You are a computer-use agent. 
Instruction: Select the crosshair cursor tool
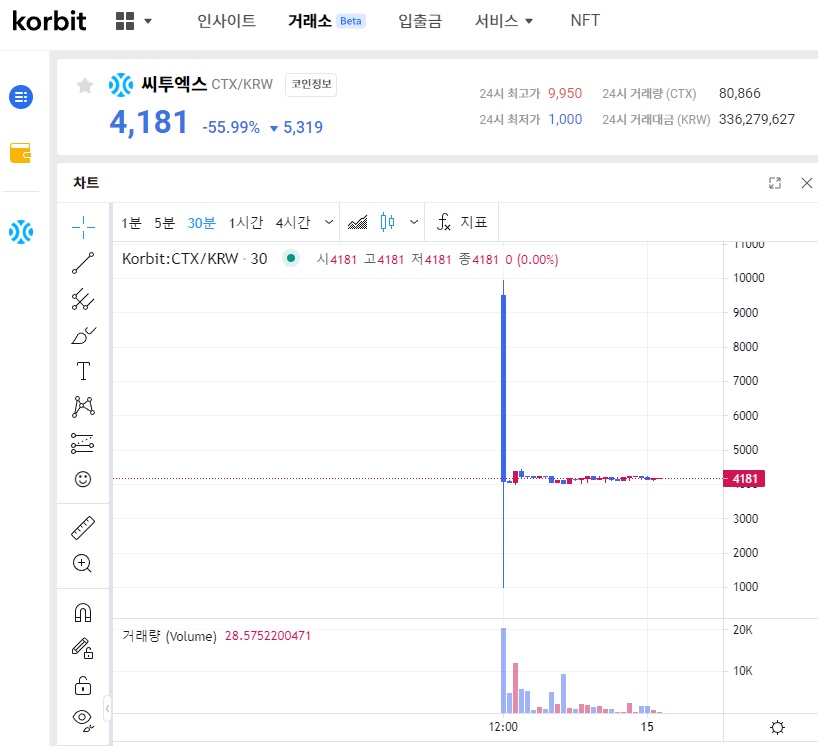(x=83, y=227)
